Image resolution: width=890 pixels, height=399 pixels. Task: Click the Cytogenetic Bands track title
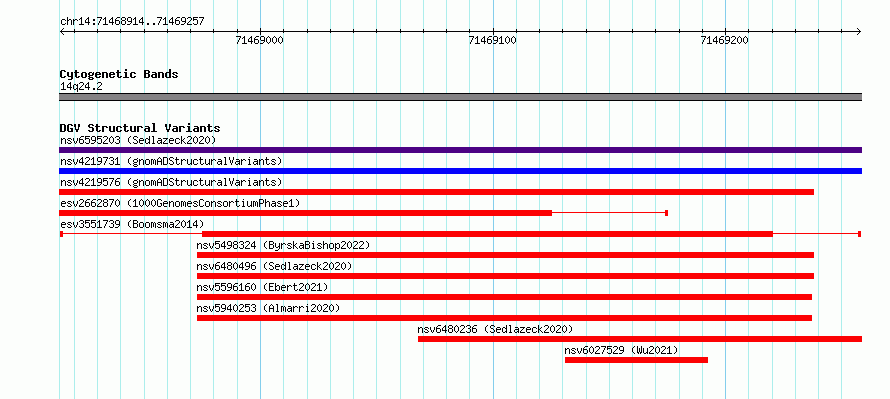tap(119, 74)
